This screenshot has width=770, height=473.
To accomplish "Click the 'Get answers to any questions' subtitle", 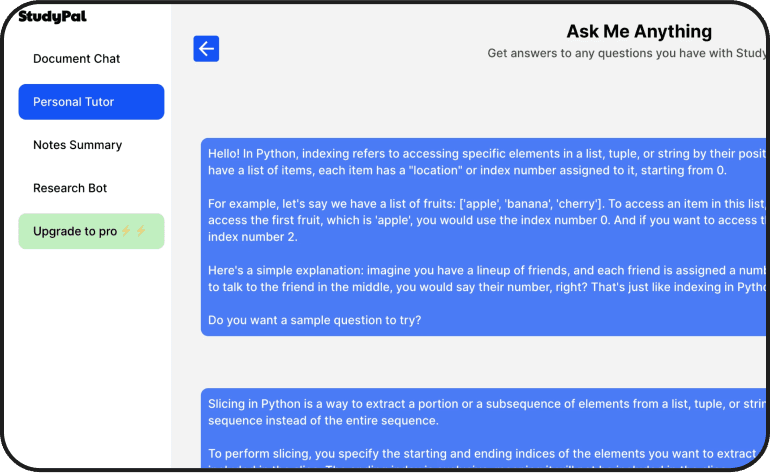I will pos(626,53).
